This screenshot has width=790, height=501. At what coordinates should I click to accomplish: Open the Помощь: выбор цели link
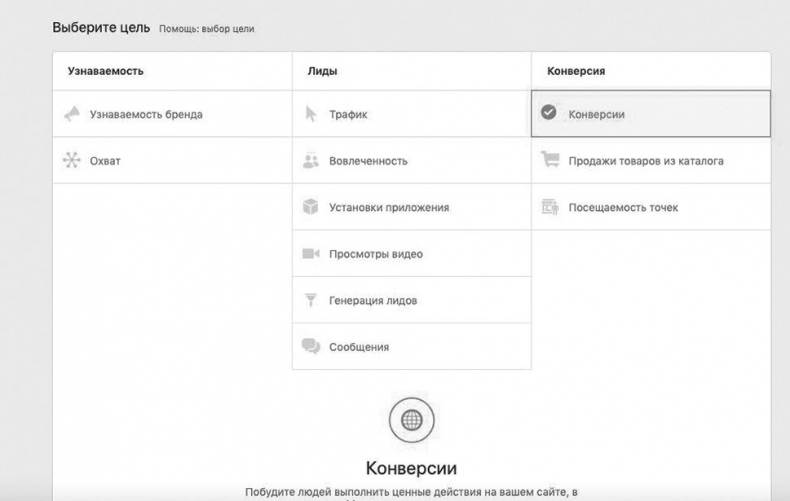coord(206,29)
